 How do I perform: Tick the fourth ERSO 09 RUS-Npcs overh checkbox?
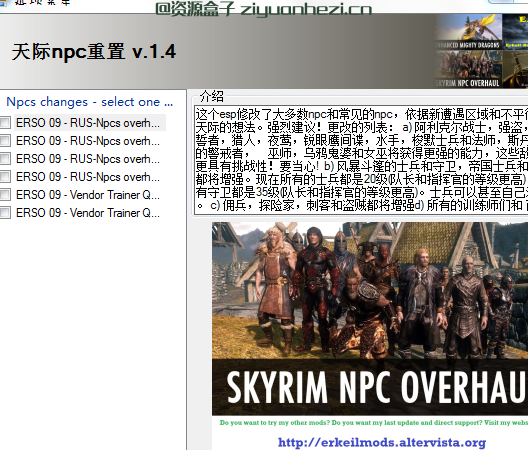[x=5, y=176]
